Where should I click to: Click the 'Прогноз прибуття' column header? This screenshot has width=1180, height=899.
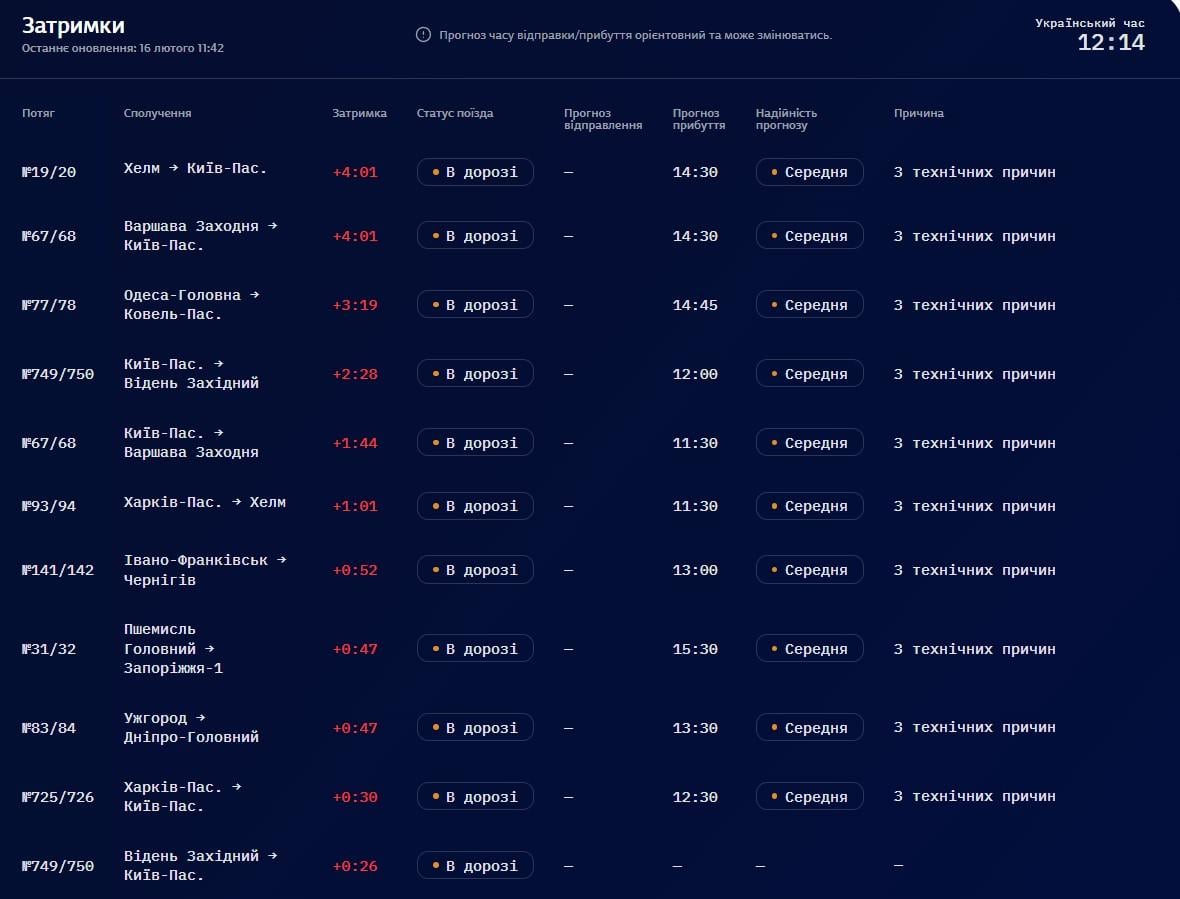(699, 119)
